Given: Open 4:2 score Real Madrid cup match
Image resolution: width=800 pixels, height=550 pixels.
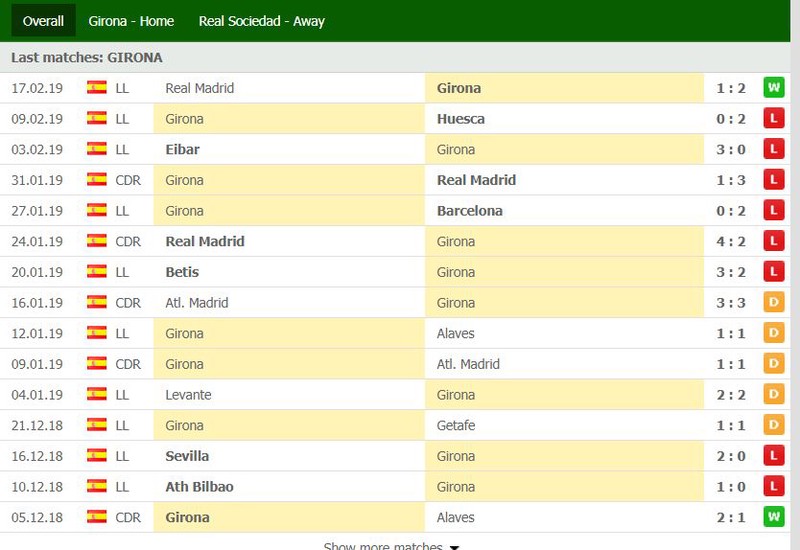Looking at the screenshot, I should pos(731,241).
